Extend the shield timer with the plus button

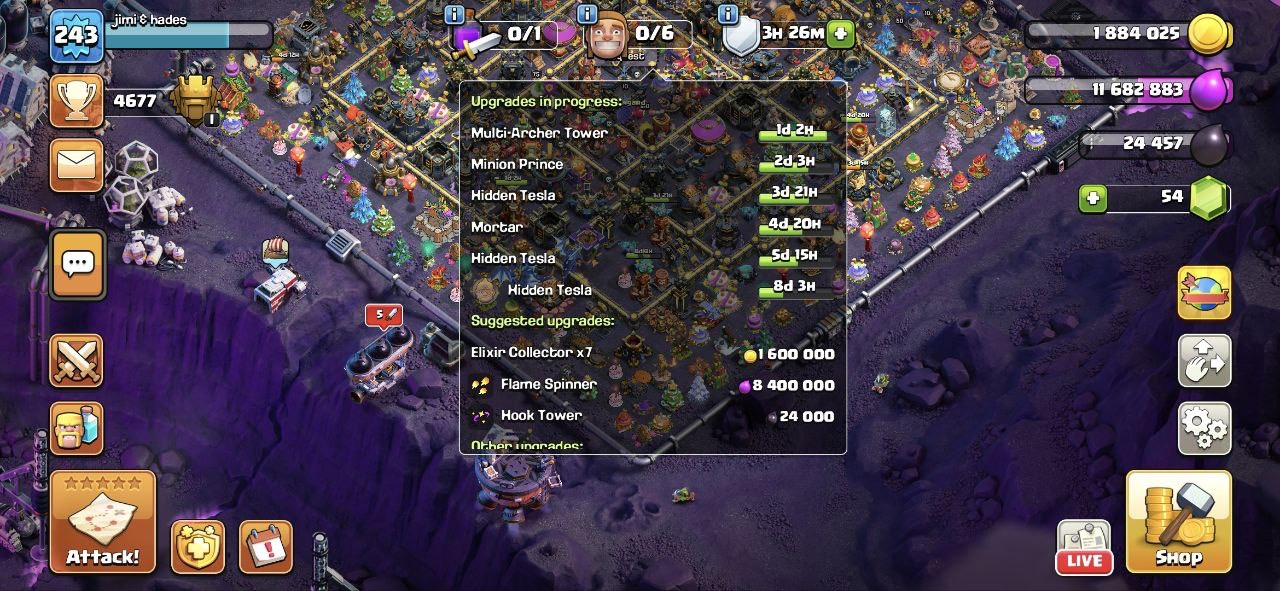[840, 33]
